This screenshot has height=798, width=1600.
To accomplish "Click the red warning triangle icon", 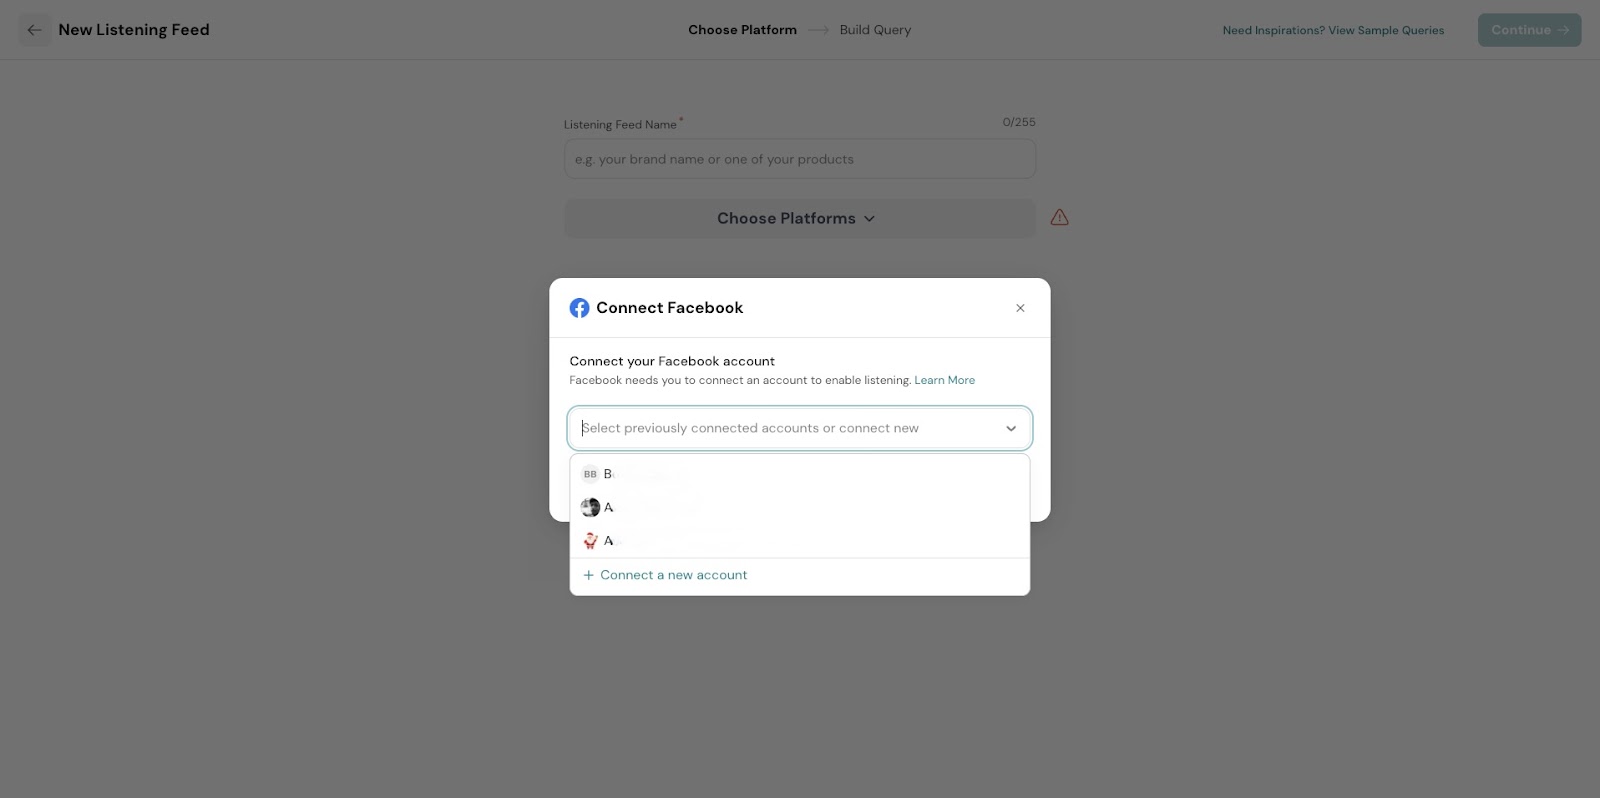I will tap(1059, 218).
